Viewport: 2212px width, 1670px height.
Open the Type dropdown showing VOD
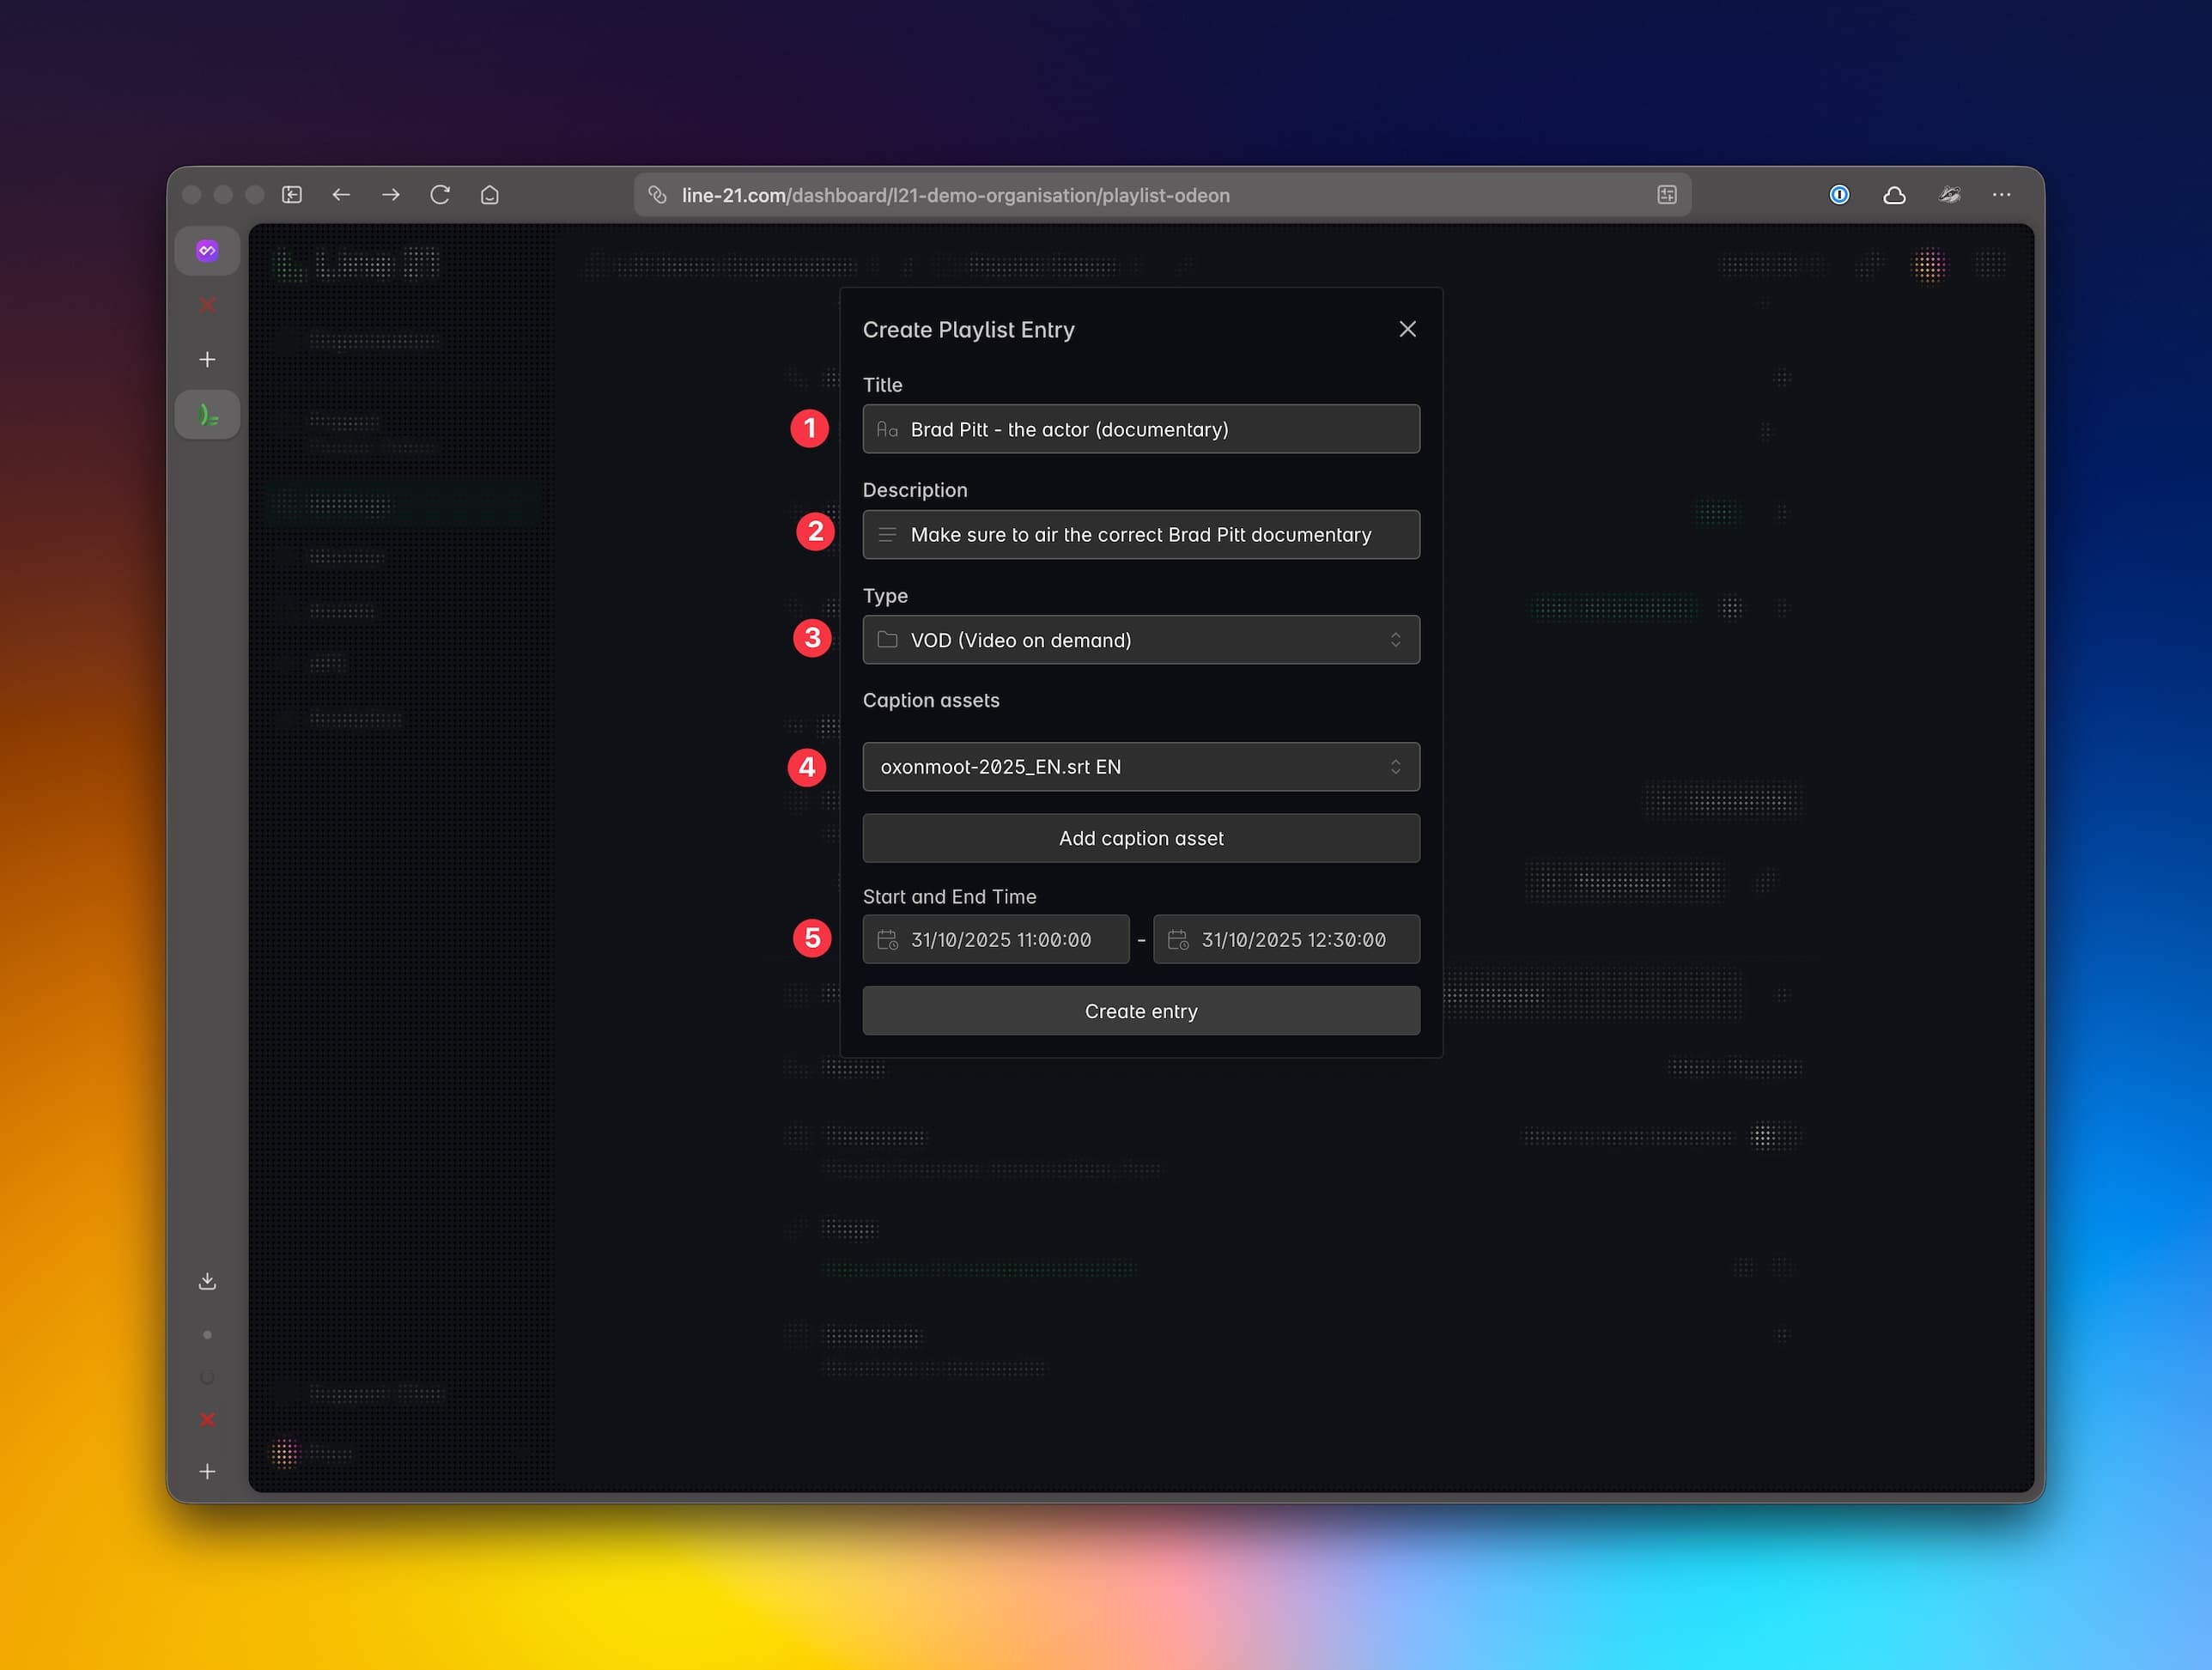1140,640
